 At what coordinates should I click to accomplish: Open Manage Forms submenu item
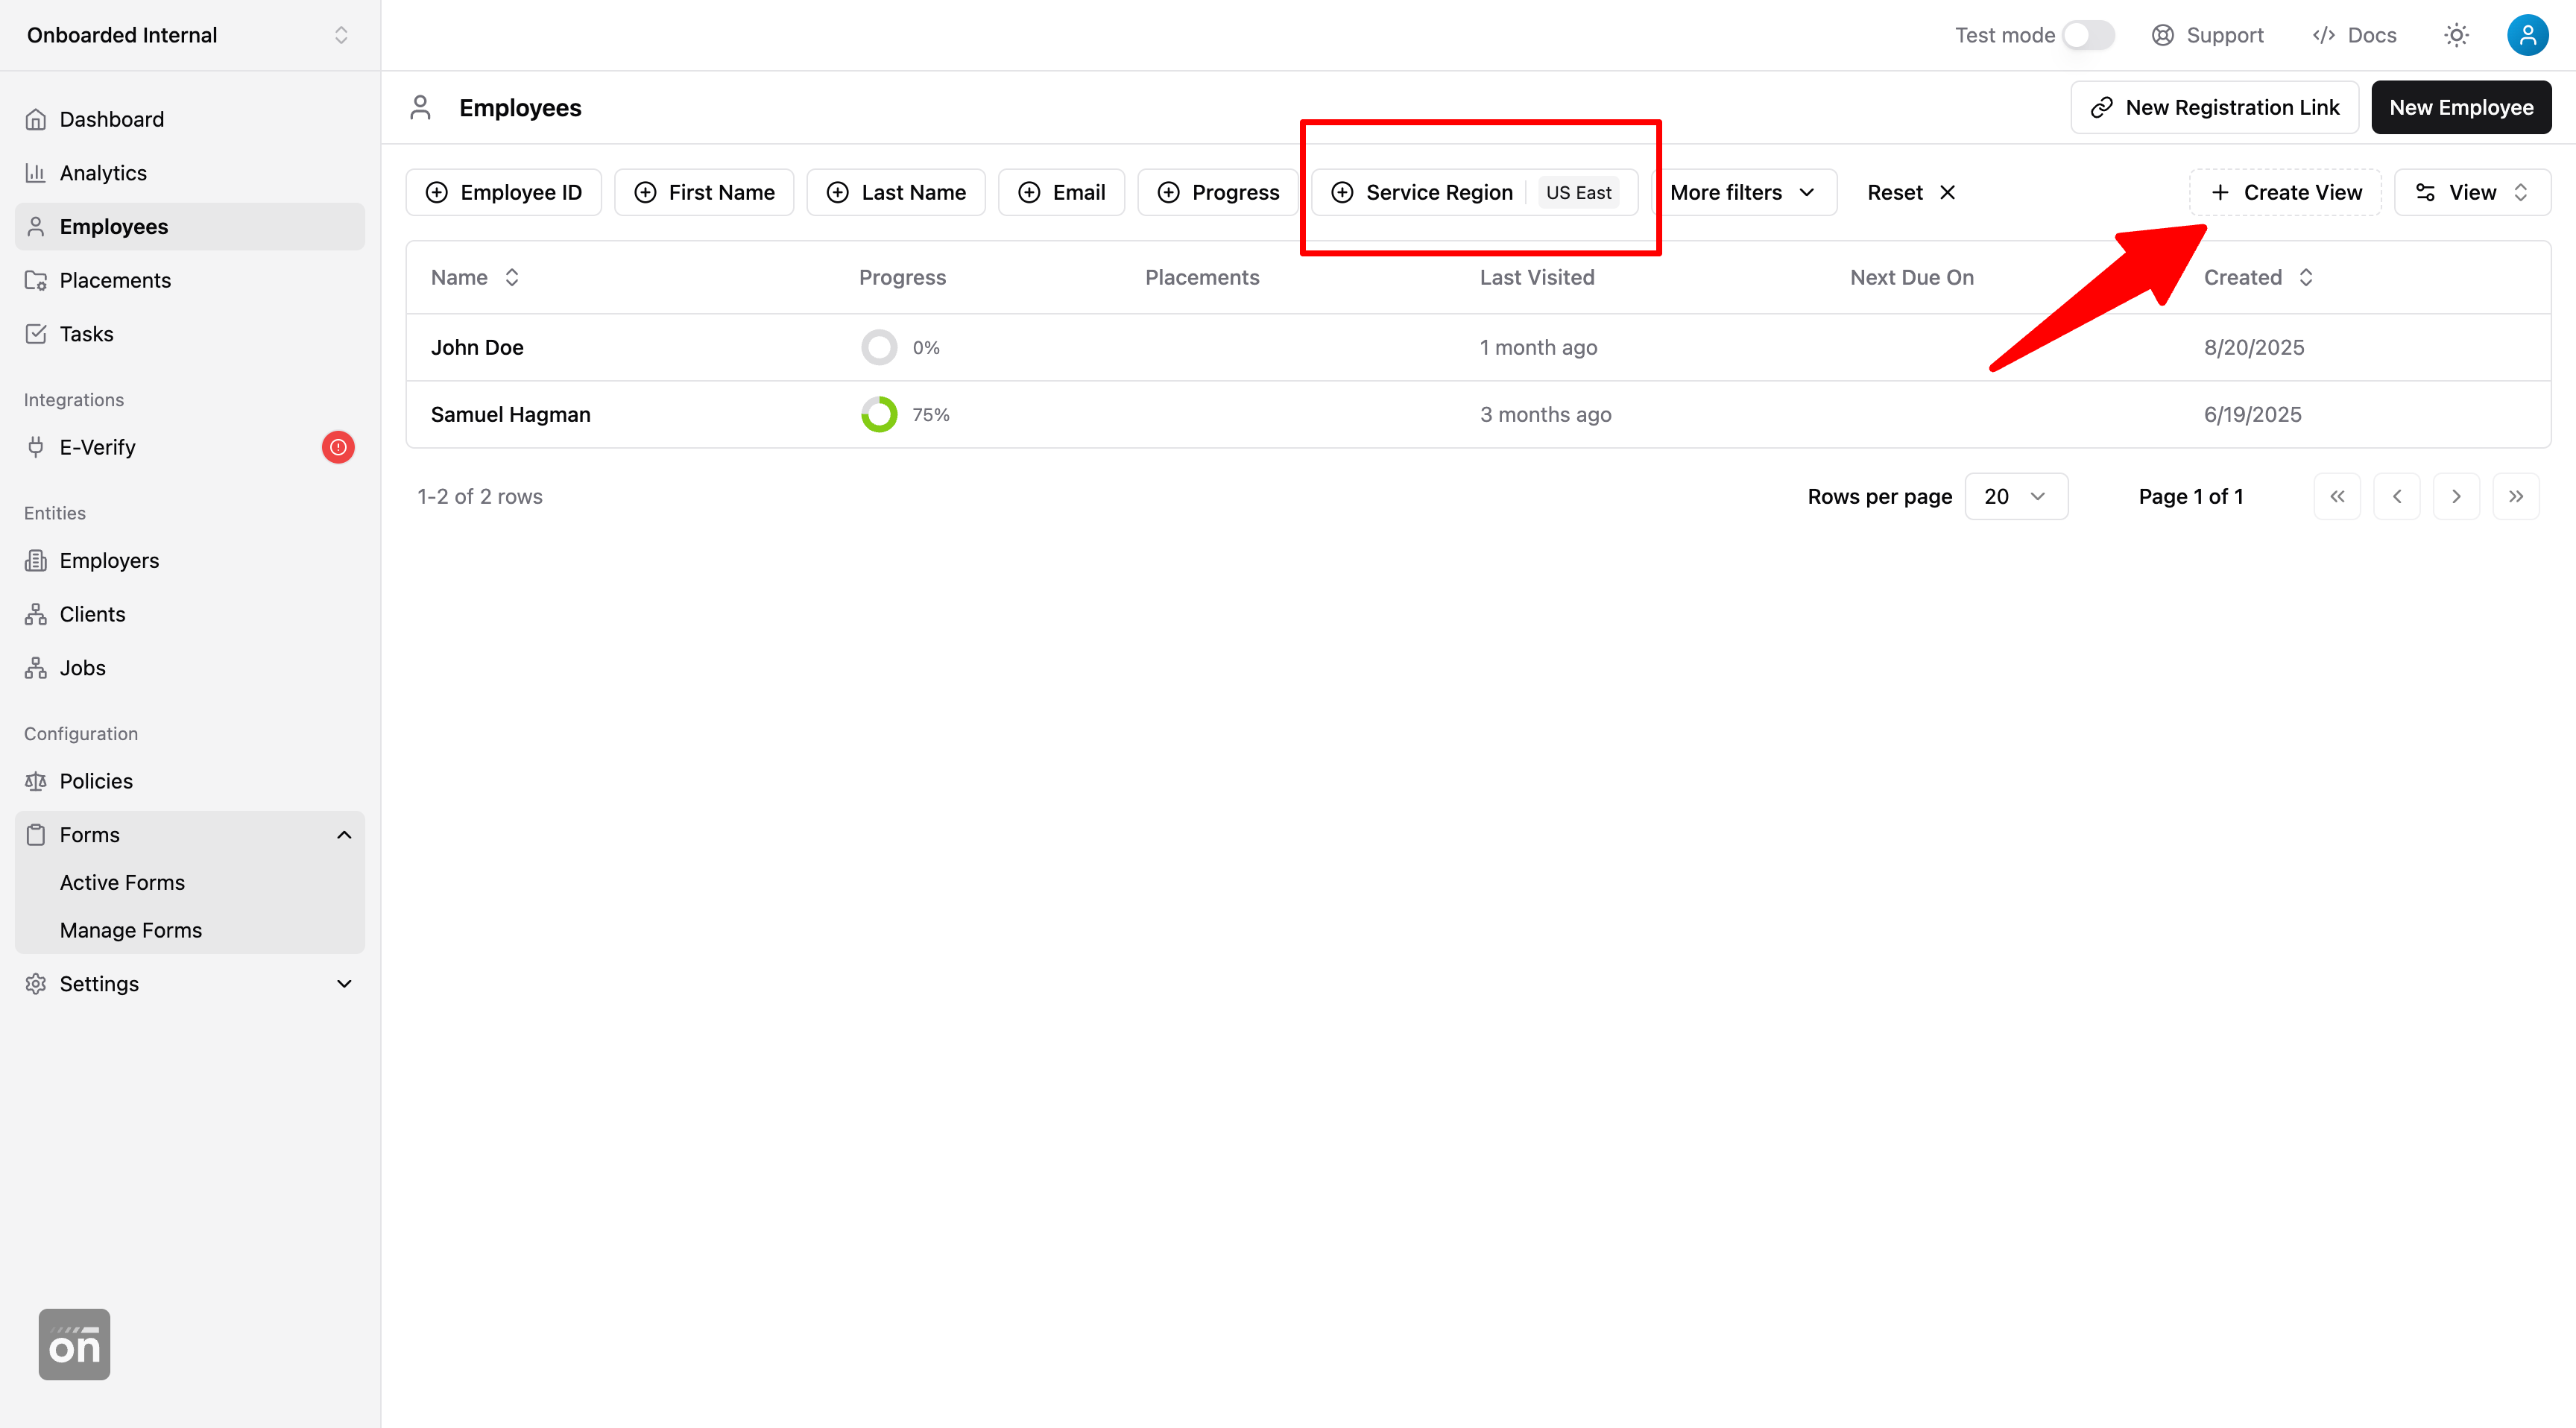131,930
